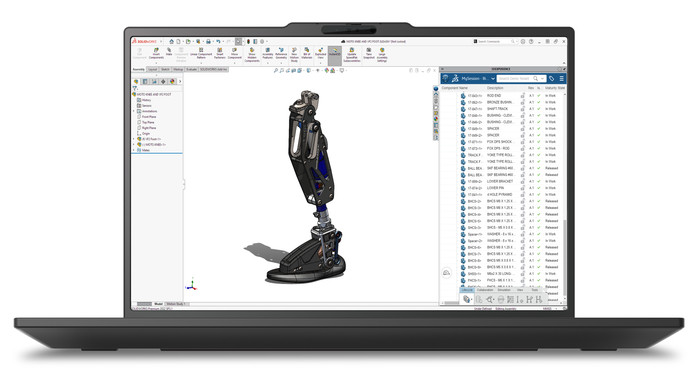This screenshot has width=700, height=369.
Task: Expand more manager tabs chevron arrow
Action: click(x=180, y=82)
